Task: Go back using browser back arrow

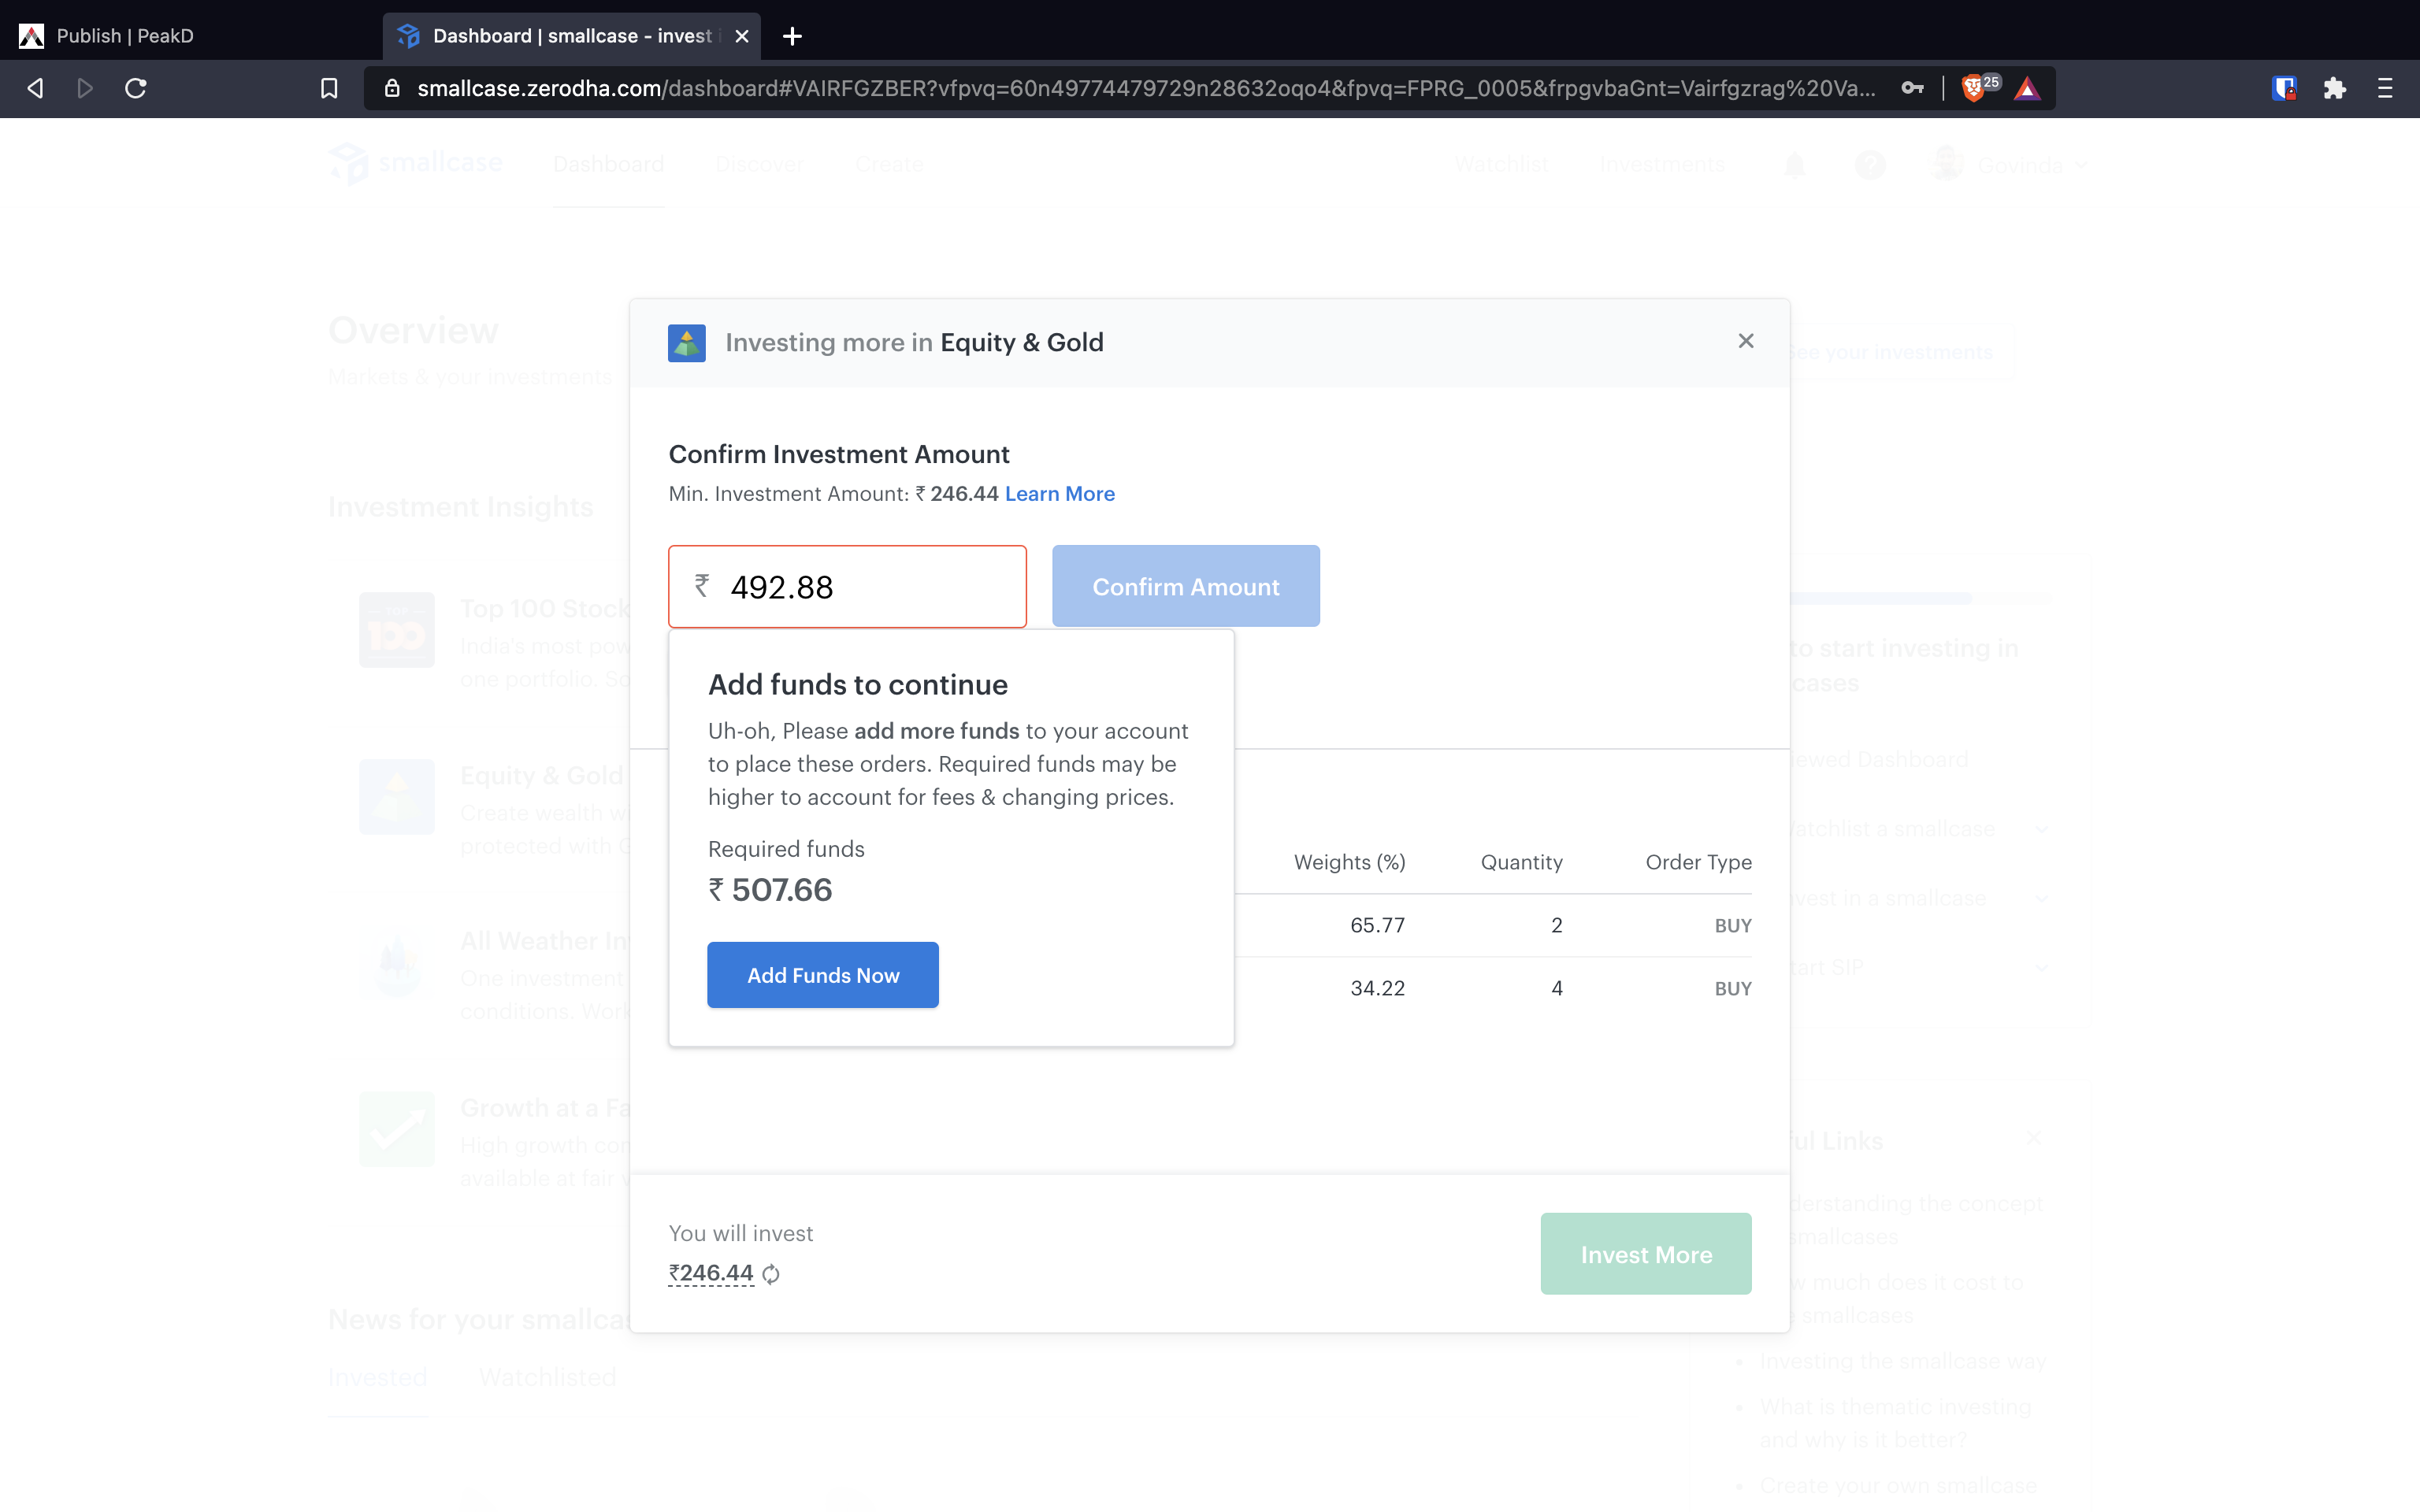Action: point(35,89)
